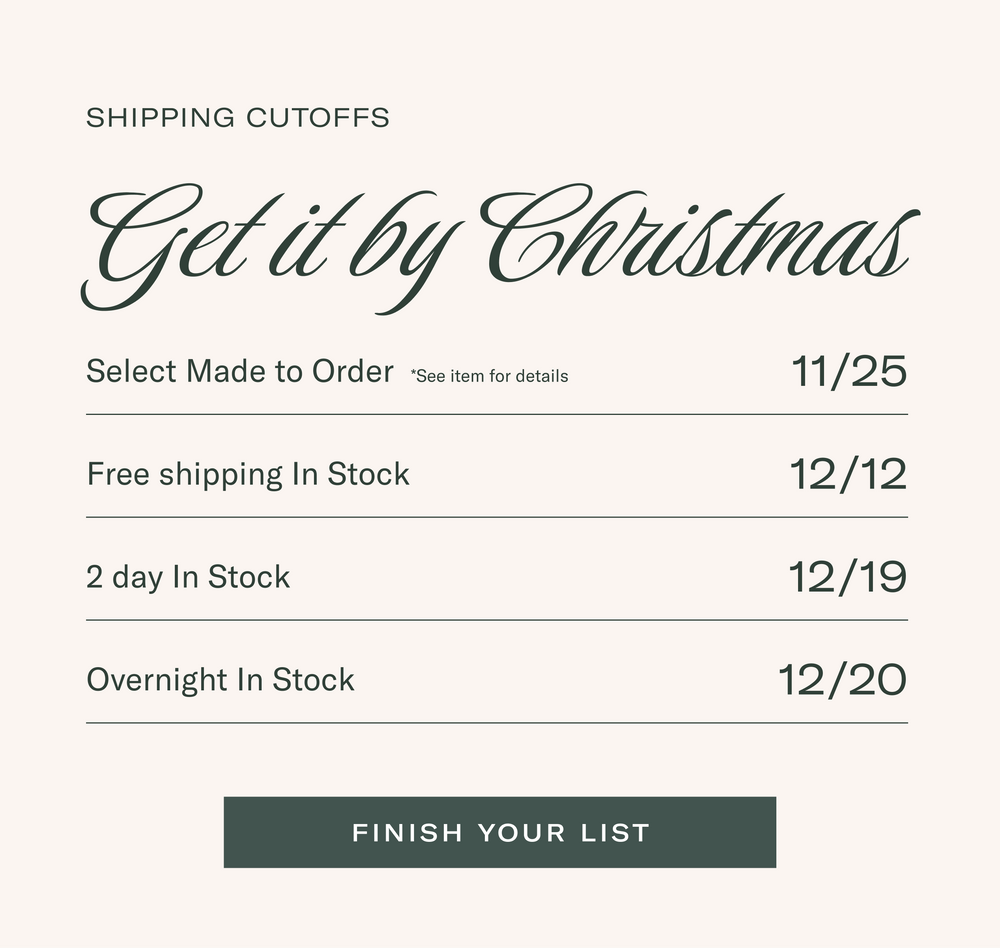Click the divider line under the 2 day row
The height and width of the screenshot is (948, 1000).
pos(497,620)
